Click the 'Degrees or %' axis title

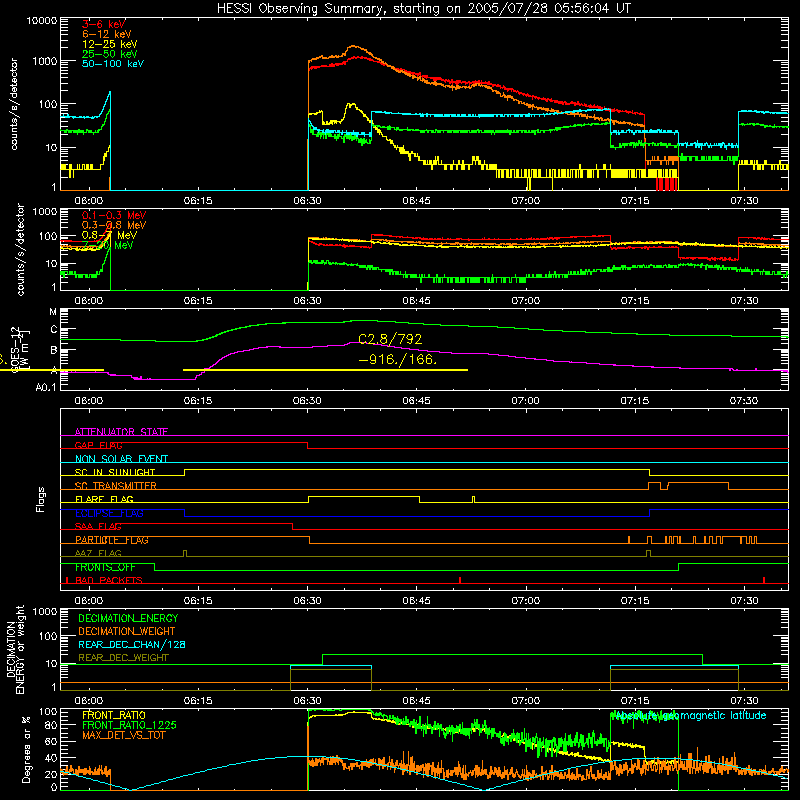pyautogui.click(x=26, y=750)
